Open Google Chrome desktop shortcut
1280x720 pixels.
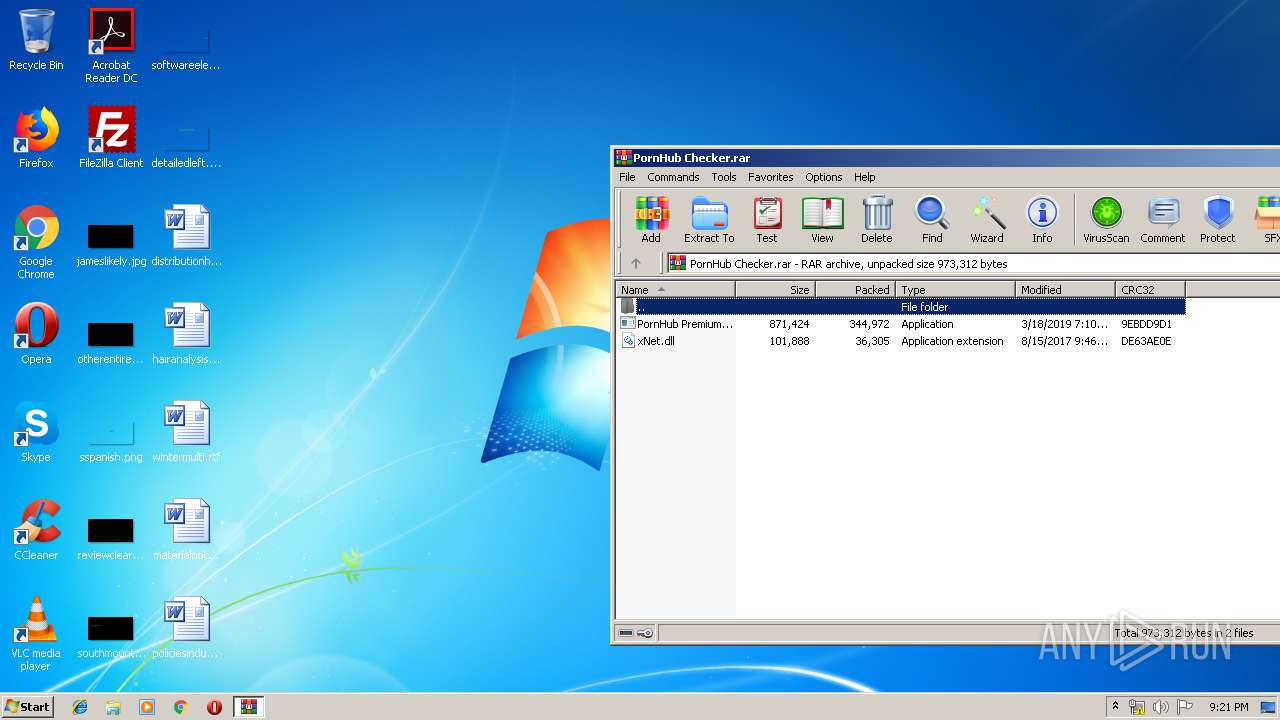(x=36, y=242)
